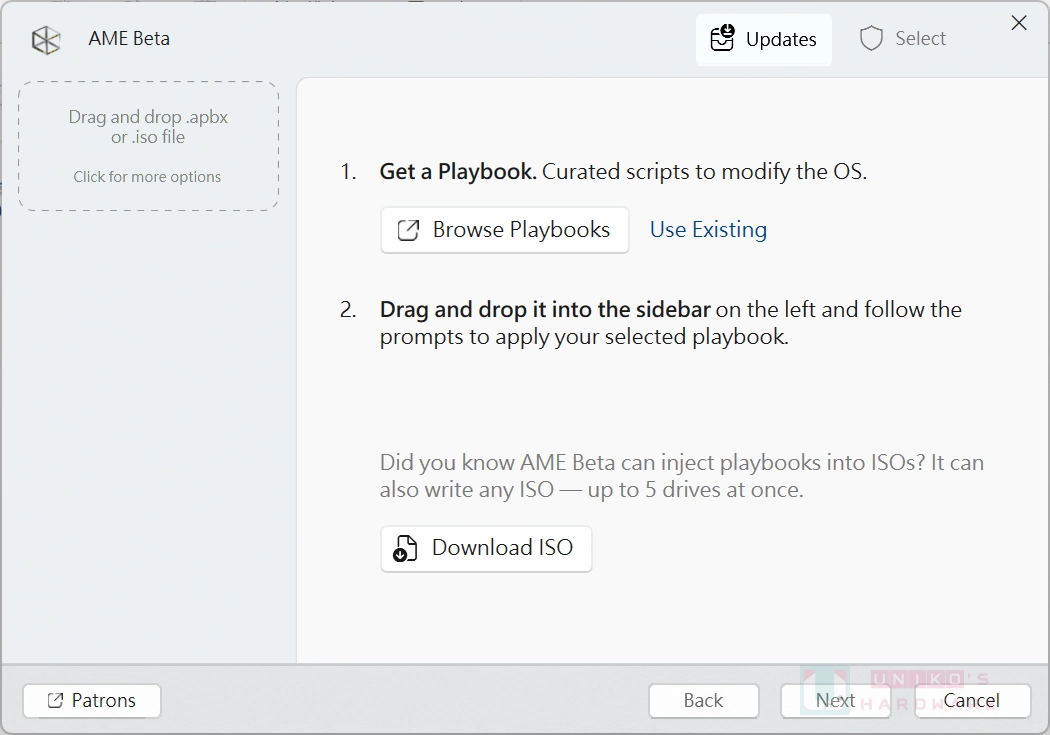Cancel the playbook wizard
The image size is (1050, 735).
tap(971, 701)
